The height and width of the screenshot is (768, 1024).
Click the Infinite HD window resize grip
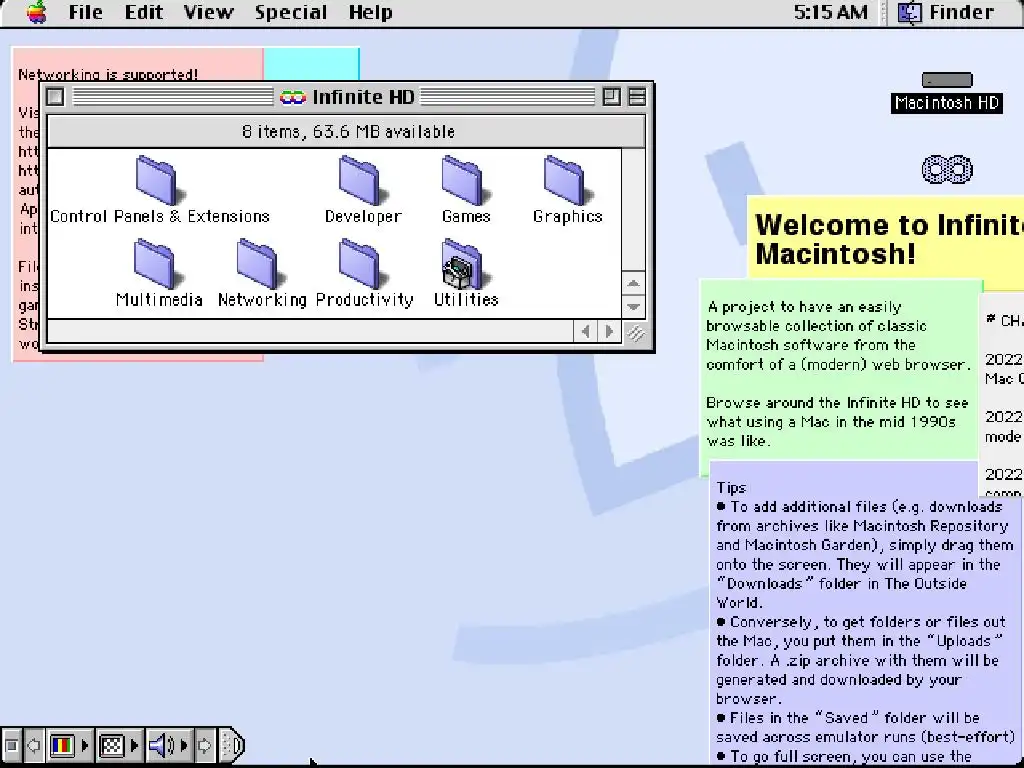tap(635, 333)
